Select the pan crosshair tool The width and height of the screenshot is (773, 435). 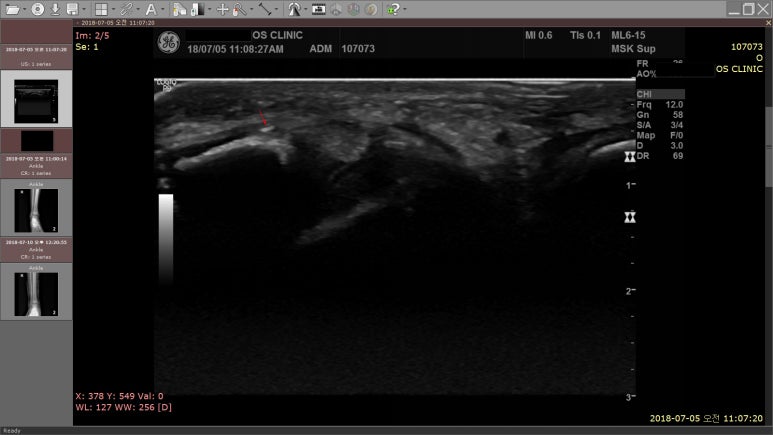click(x=222, y=9)
